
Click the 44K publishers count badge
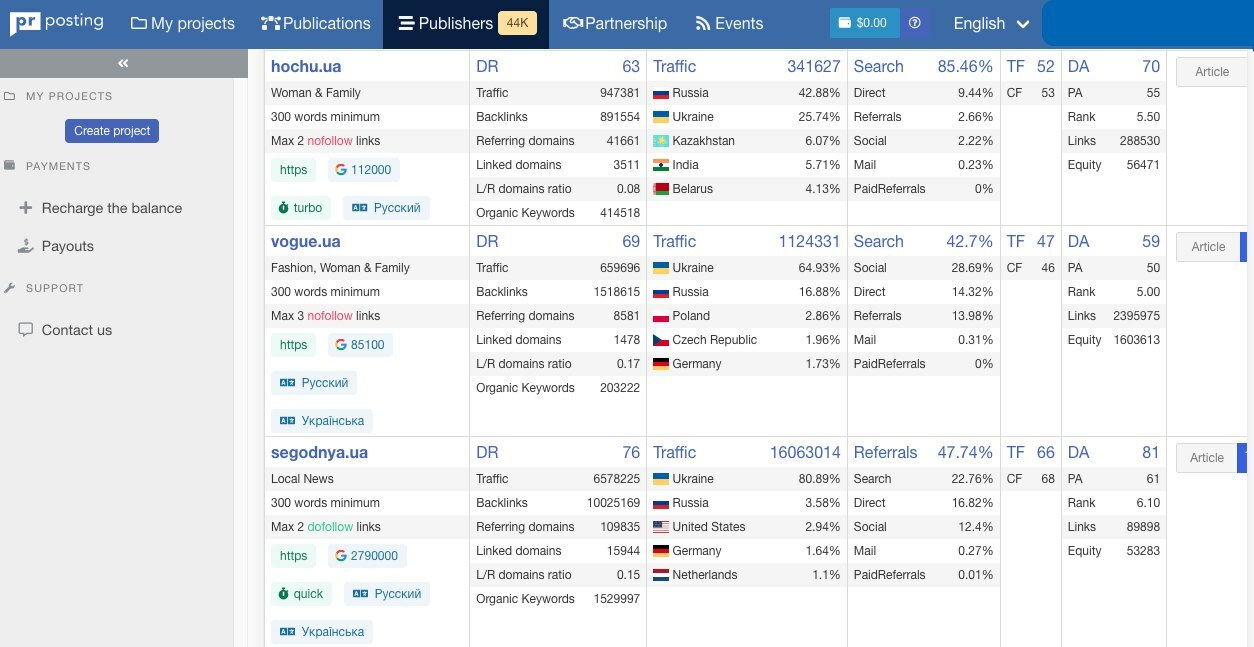pyautogui.click(x=518, y=23)
